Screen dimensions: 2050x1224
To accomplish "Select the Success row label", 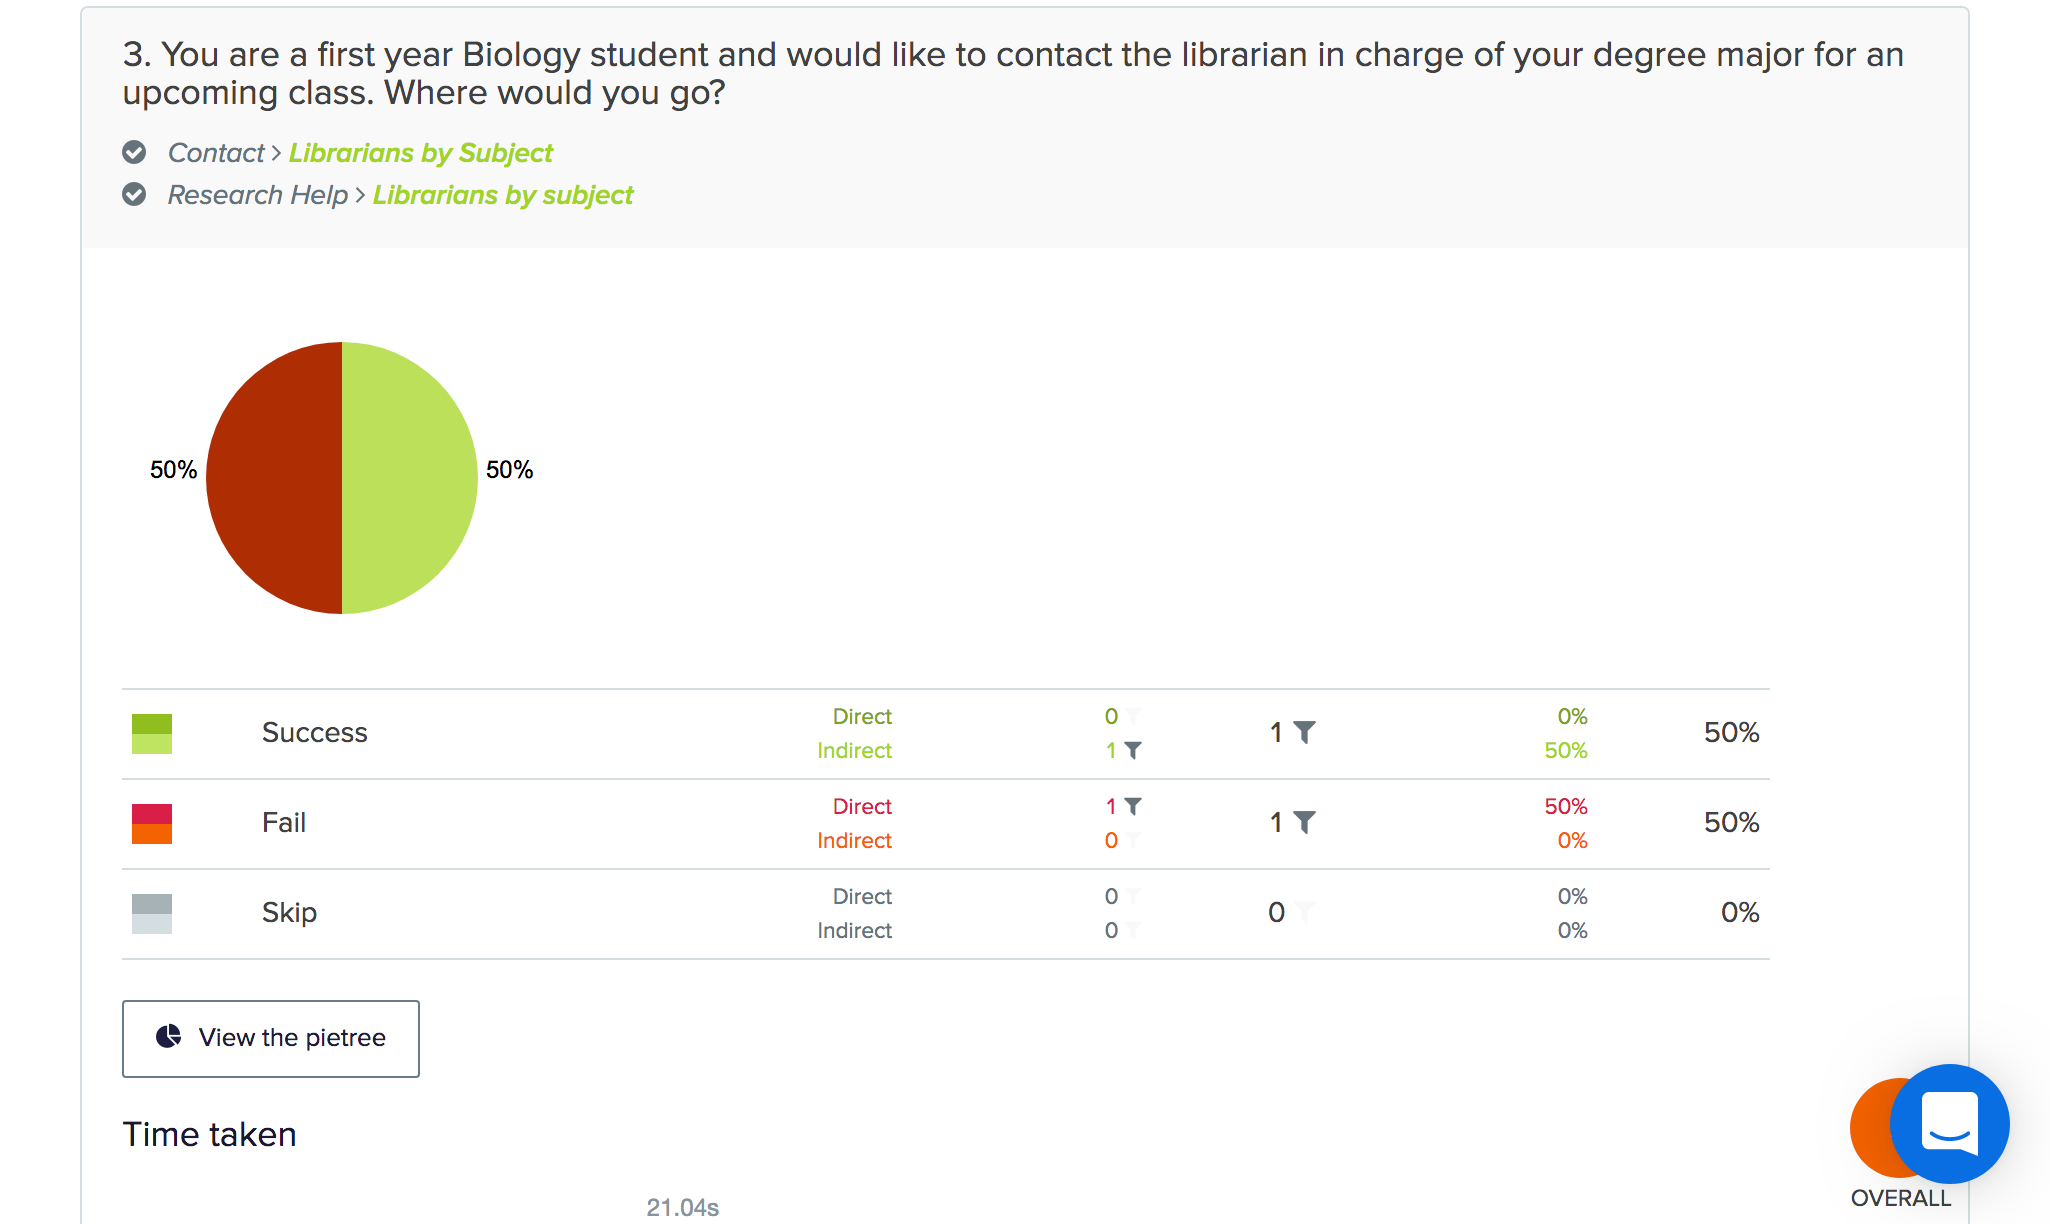I will click(315, 733).
